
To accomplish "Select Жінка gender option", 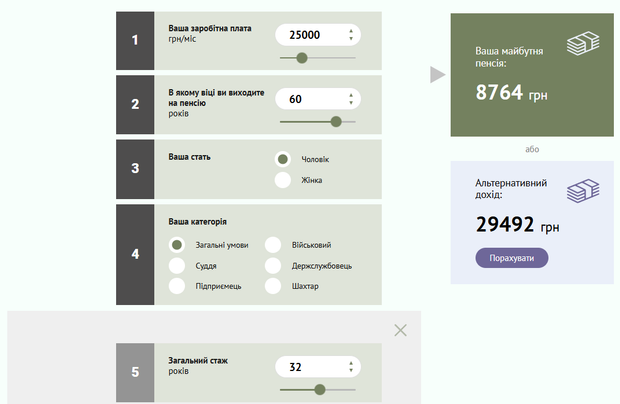I will point(283,180).
